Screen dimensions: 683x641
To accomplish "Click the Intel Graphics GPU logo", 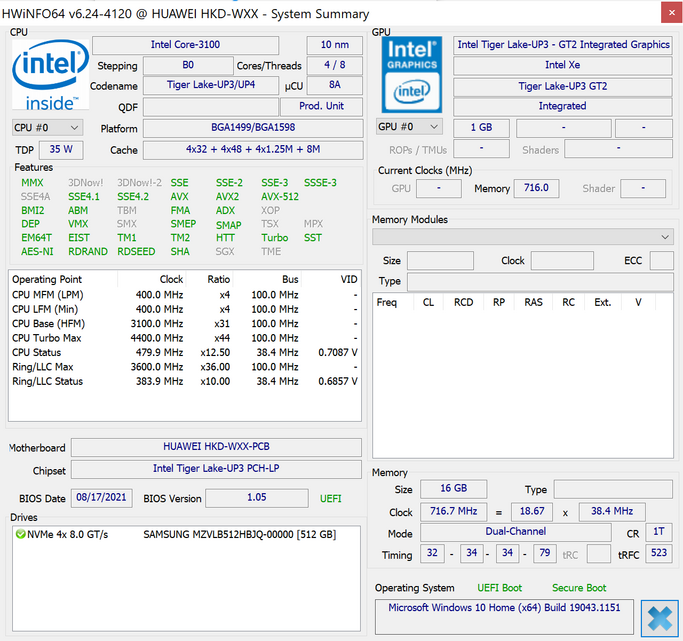I will point(411,75).
